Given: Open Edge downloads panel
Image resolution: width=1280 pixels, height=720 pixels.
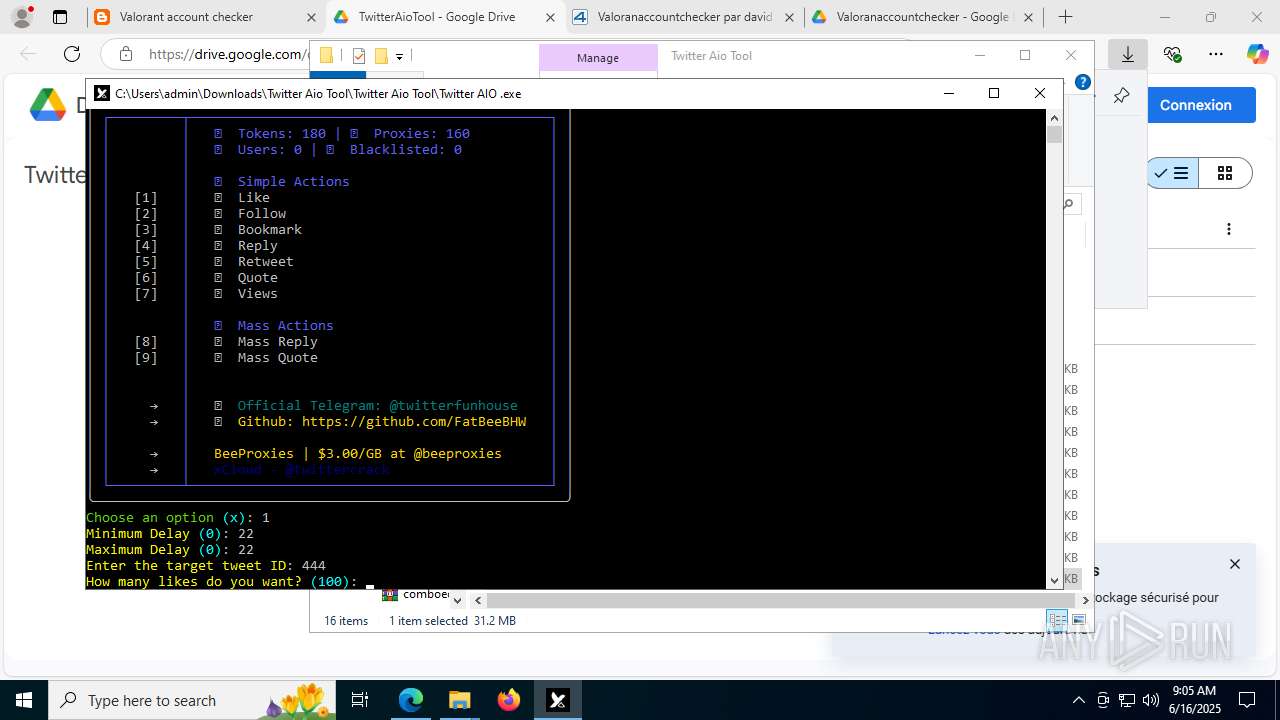Looking at the screenshot, I should [x=1128, y=54].
